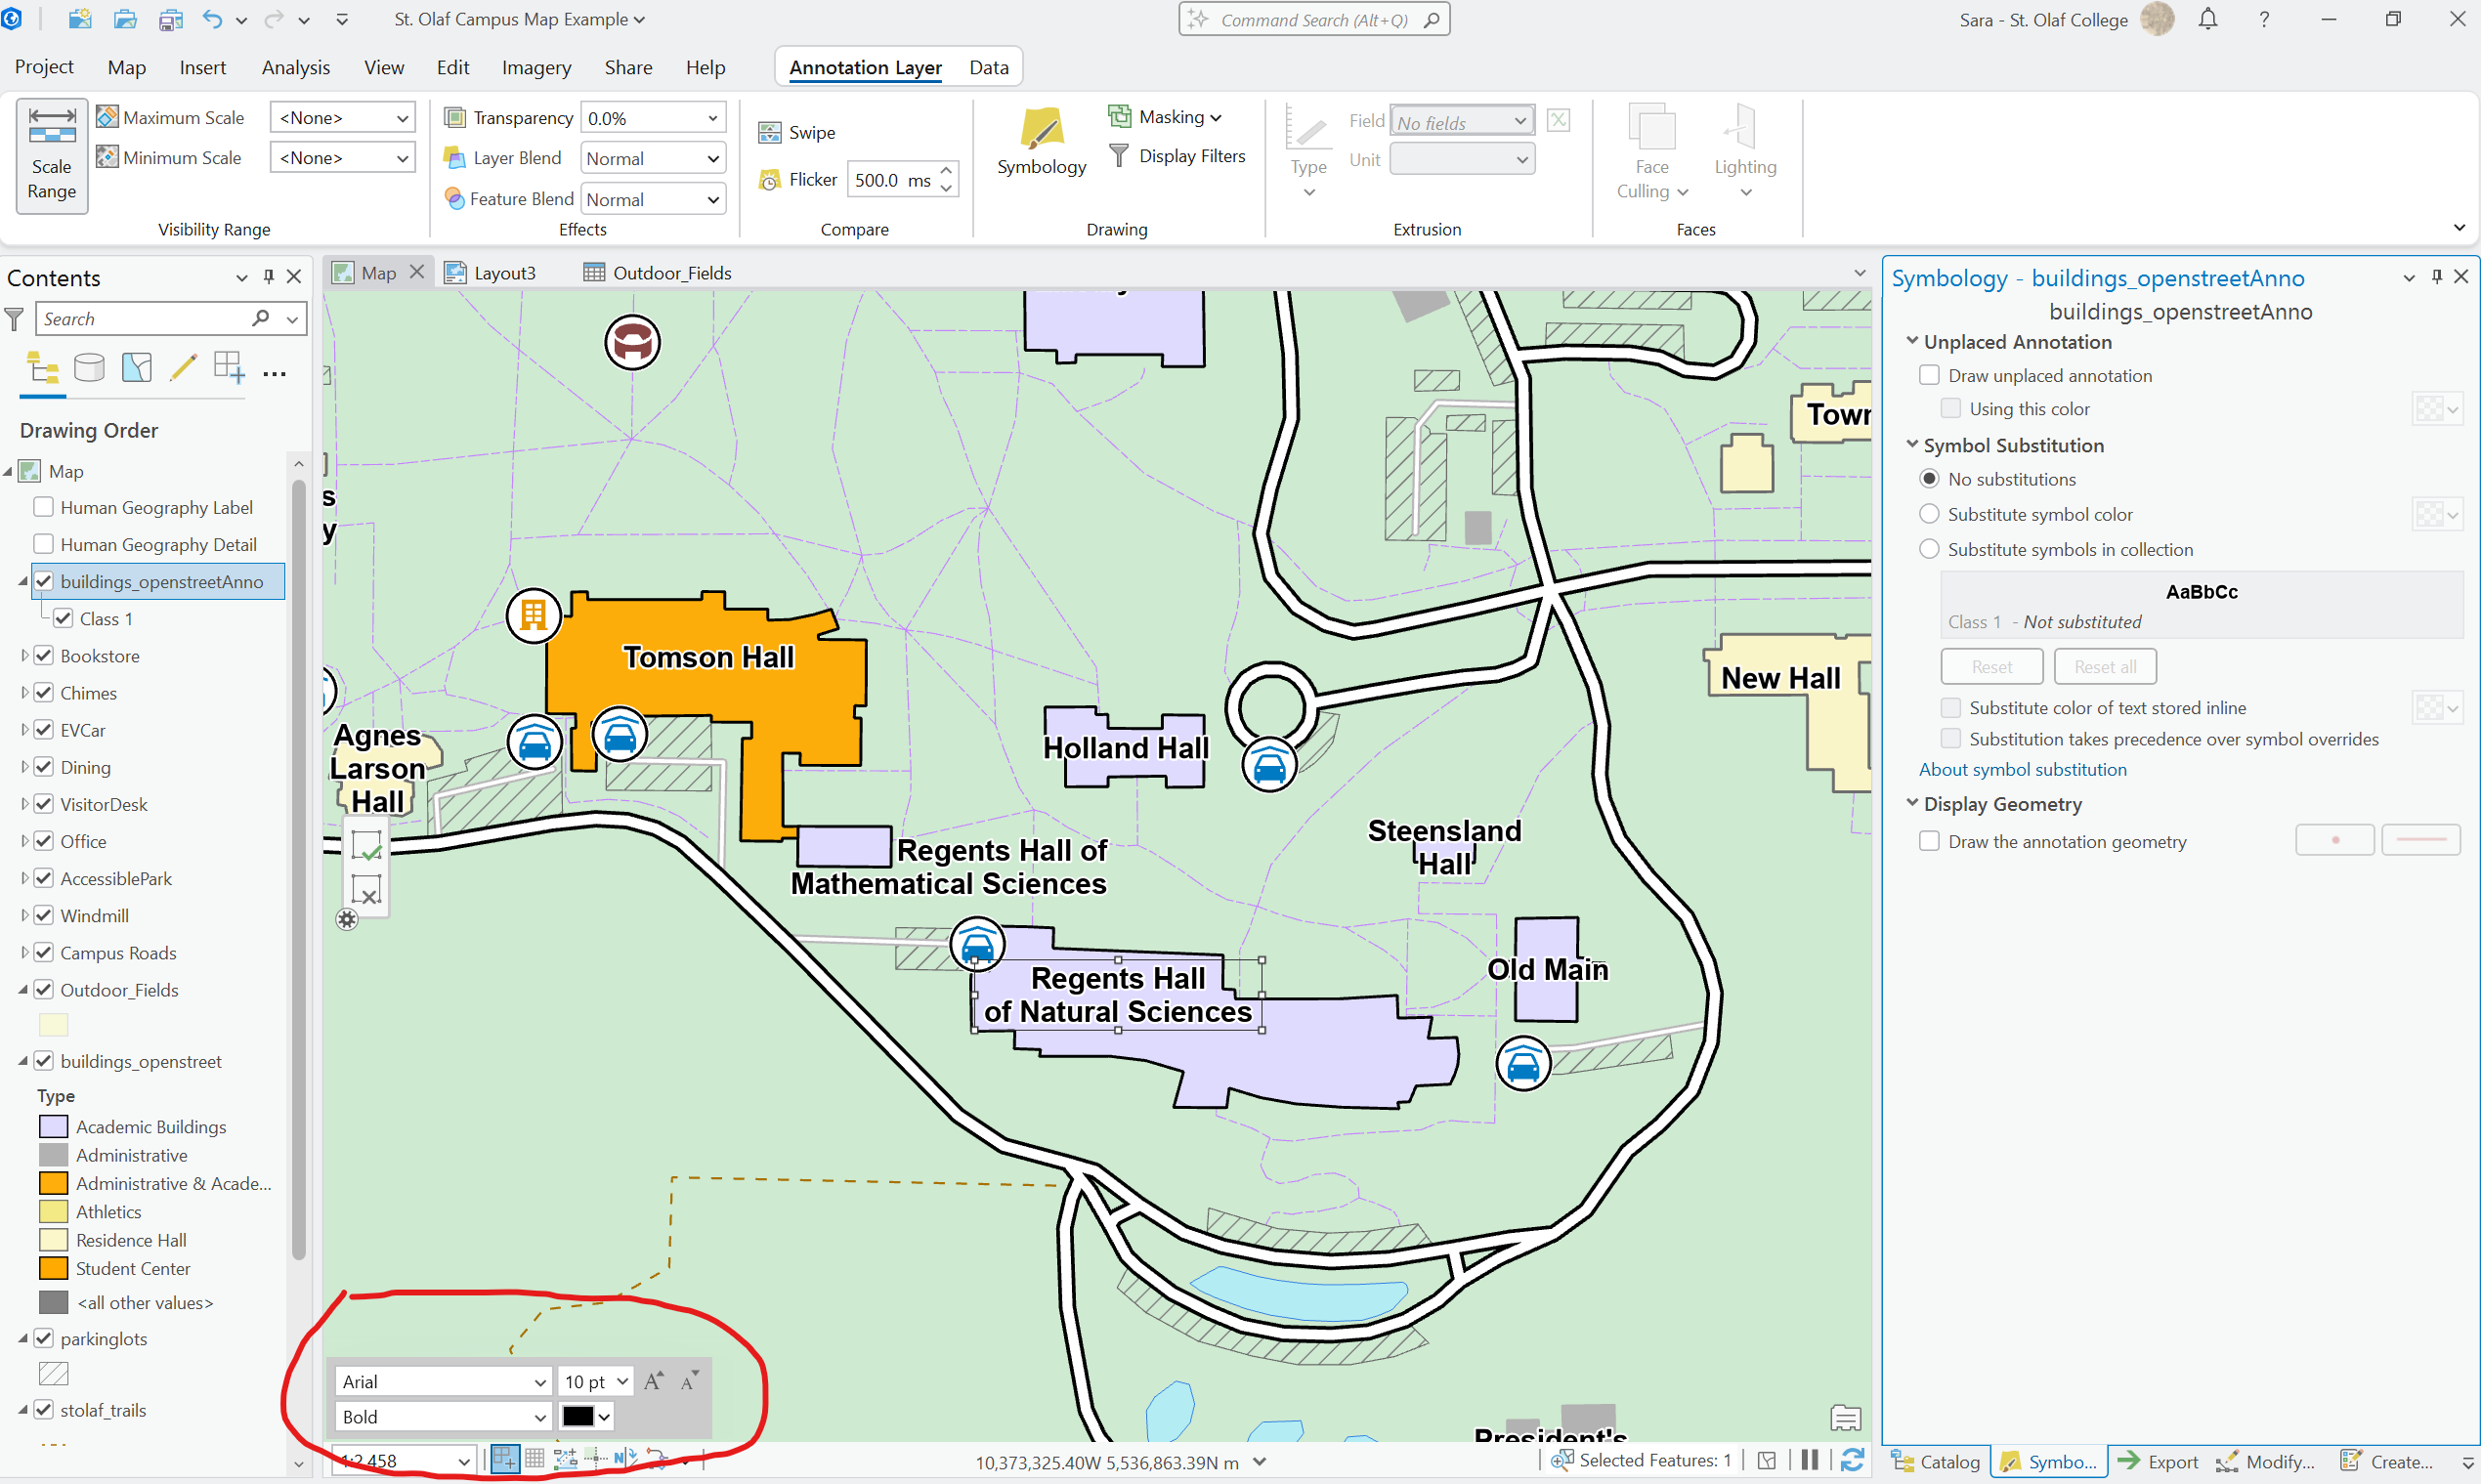The height and width of the screenshot is (1484, 2481).
Task: Switch to the Data ribbon tab
Action: click(x=988, y=66)
